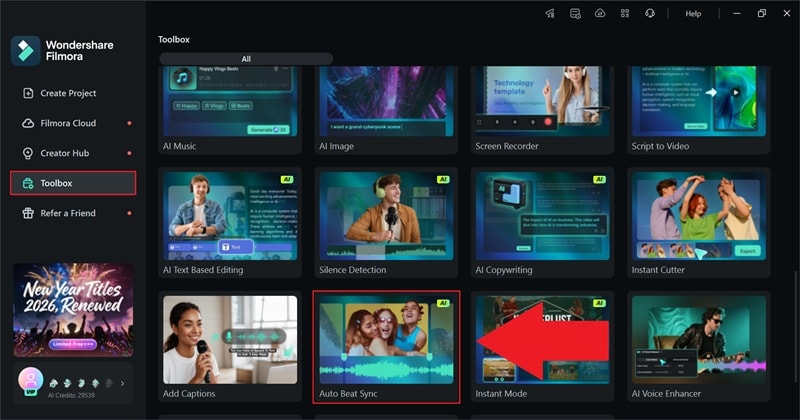Click the Create Project plus-file icon
This screenshot has height=420, width=800.
point(28,93)
